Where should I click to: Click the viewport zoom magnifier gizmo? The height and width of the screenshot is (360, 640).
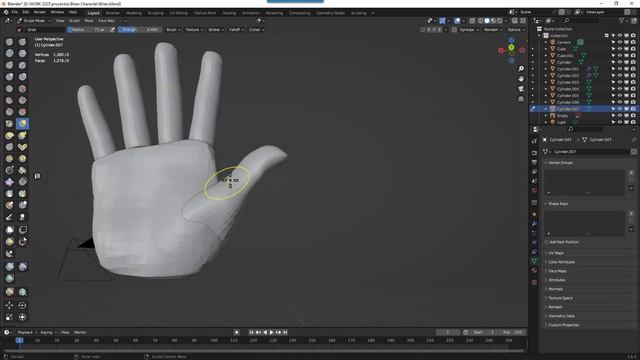pyautogui.click(x=521, y=69)
